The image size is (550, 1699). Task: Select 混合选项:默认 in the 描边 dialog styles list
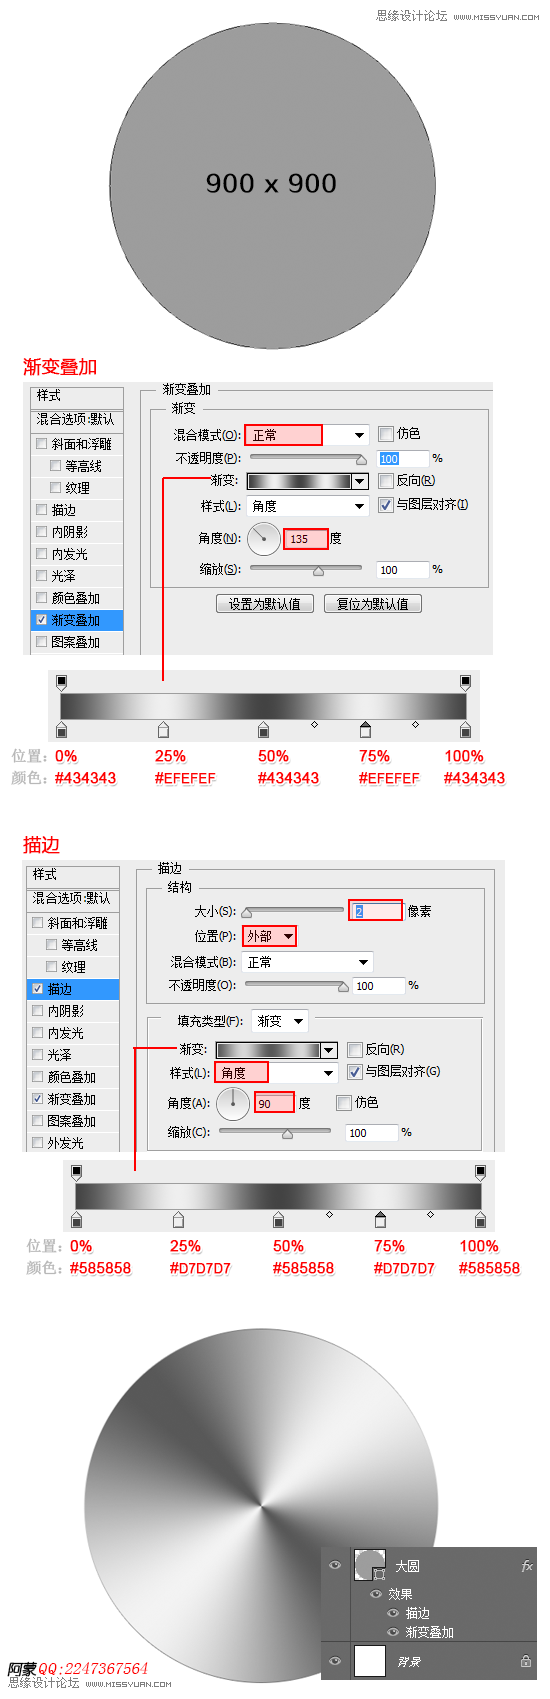[x=73, y=898]
